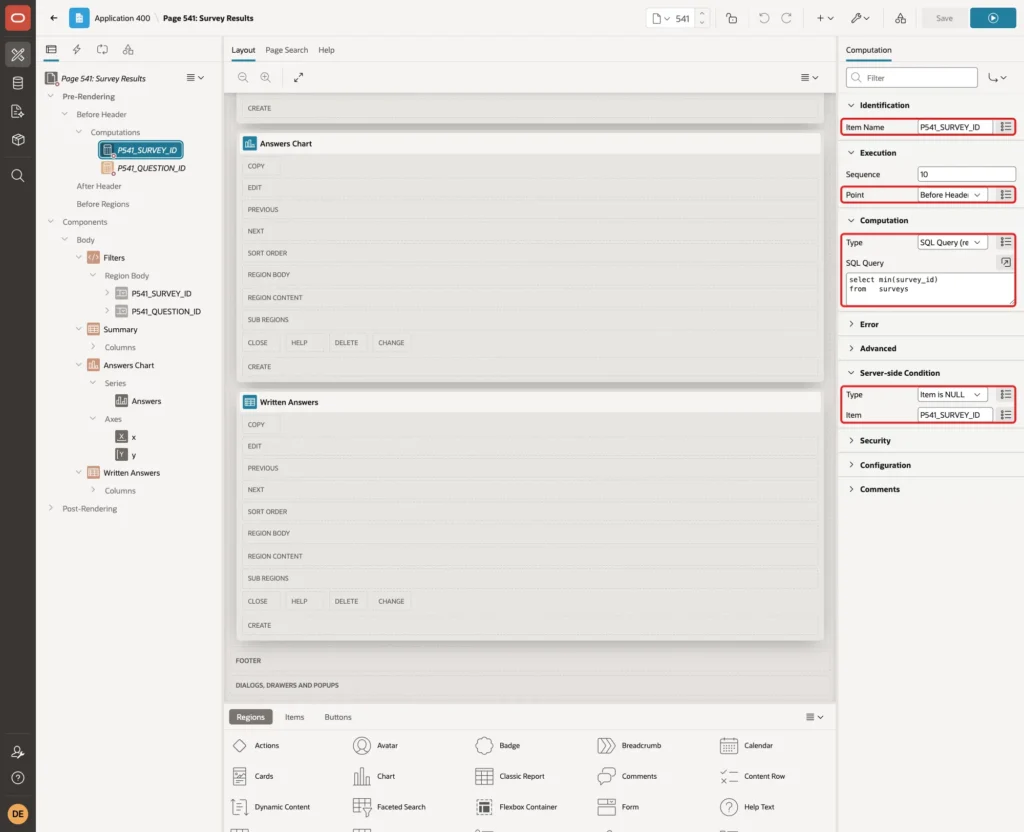Expand the Comments section

(x=851, y=489)
